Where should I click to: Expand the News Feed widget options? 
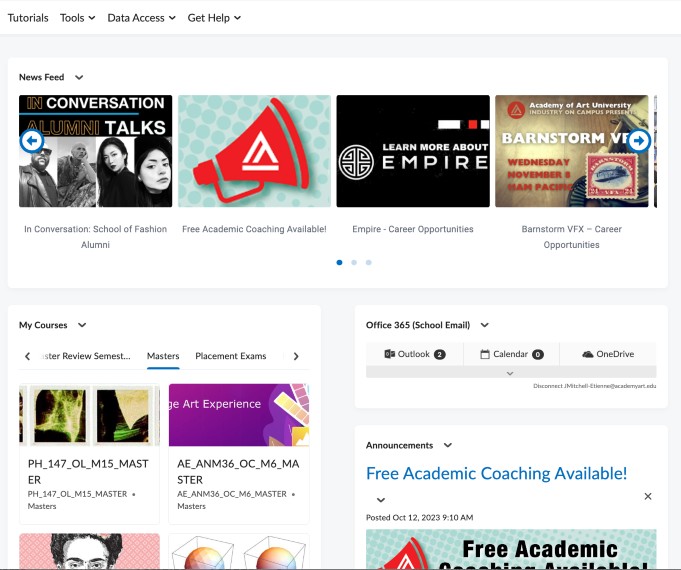(79, 77)
